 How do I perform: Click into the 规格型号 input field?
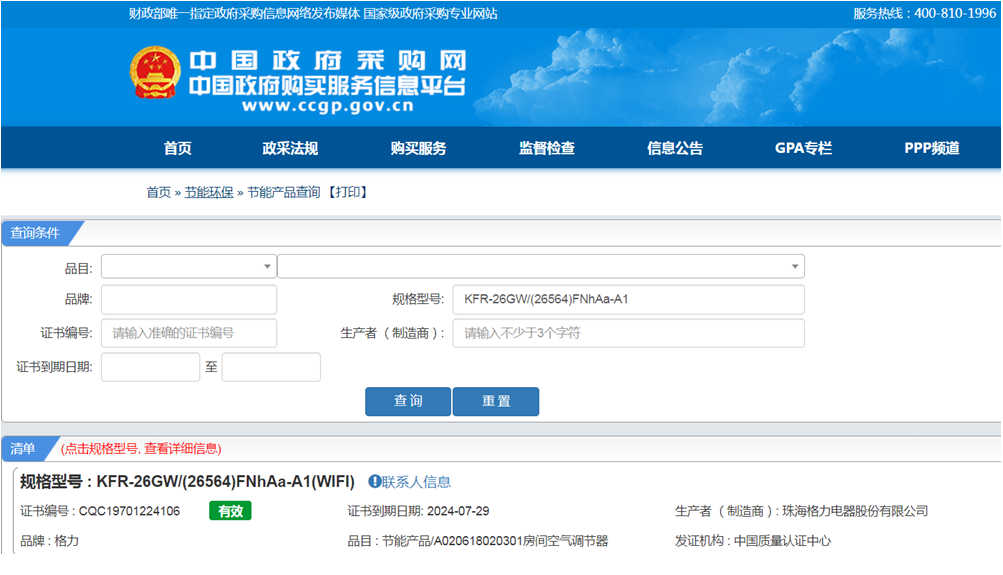point(628,299)
